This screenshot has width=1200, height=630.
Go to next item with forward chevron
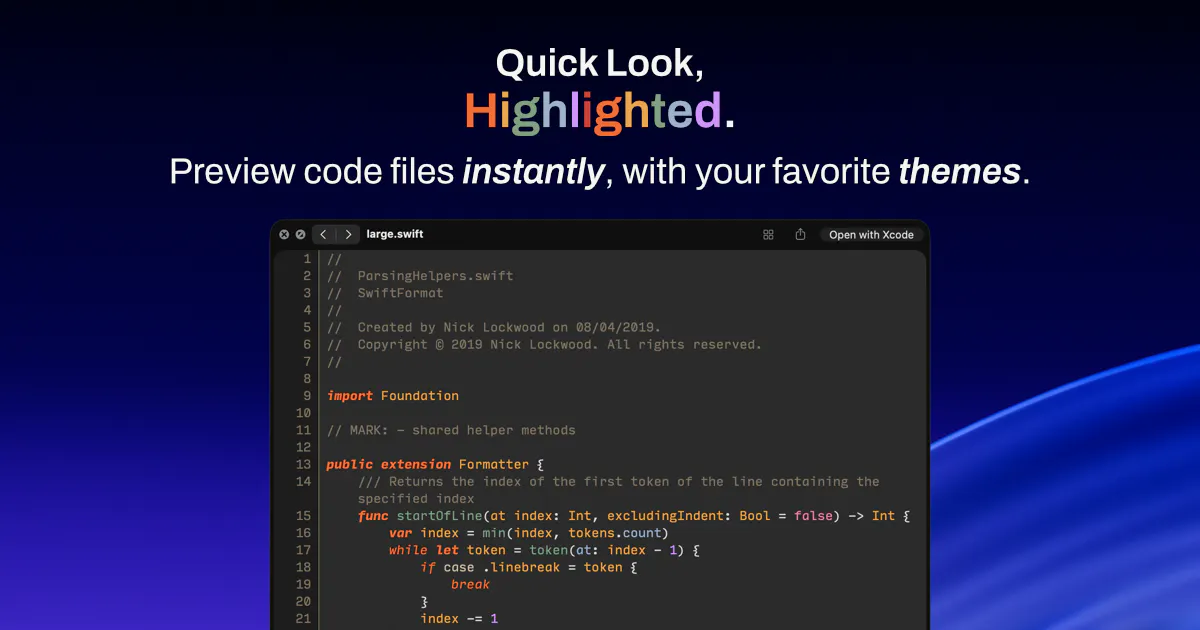point(347,235)
